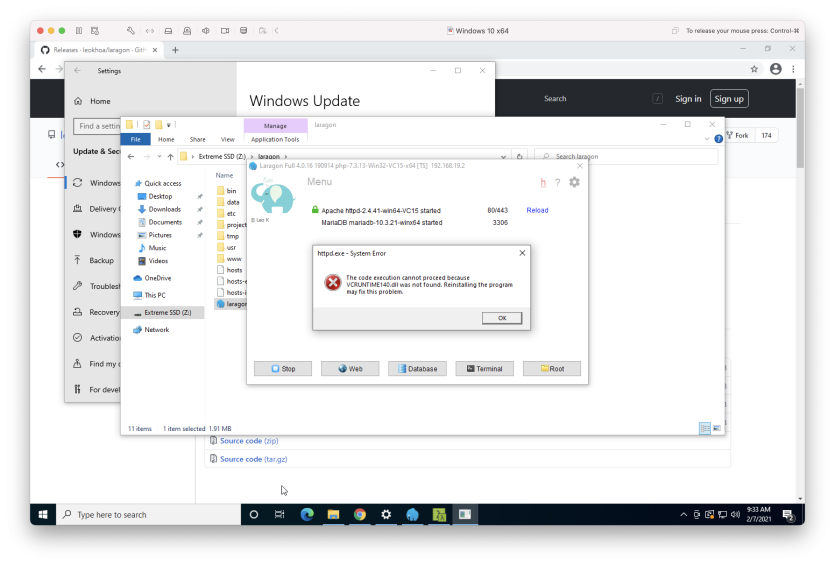Switch to details view icon in File Explorer status bar
835x565 pixels.
[705, 428]
